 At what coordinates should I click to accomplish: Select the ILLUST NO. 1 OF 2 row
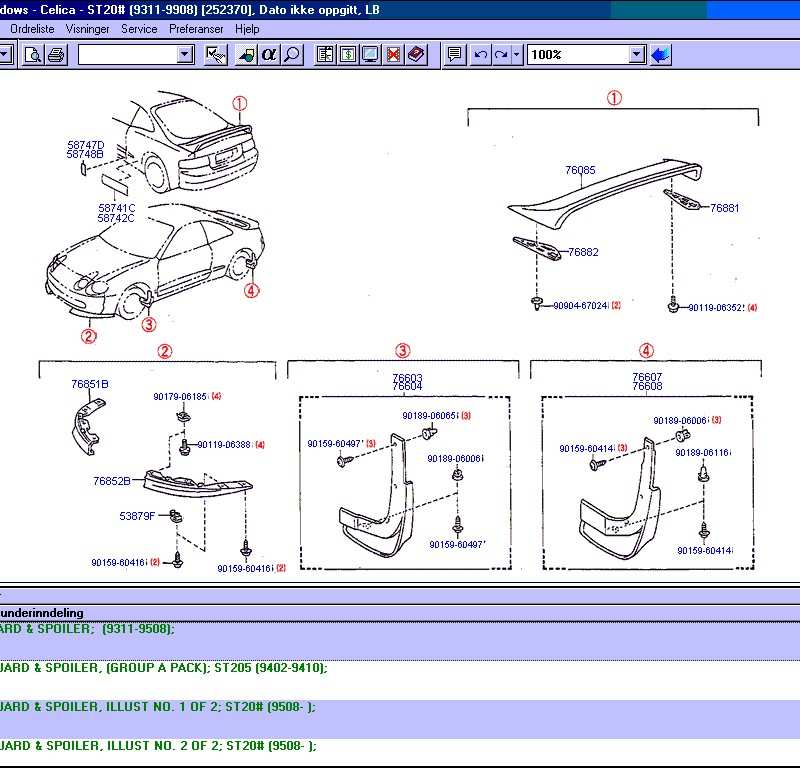[400, 720]
